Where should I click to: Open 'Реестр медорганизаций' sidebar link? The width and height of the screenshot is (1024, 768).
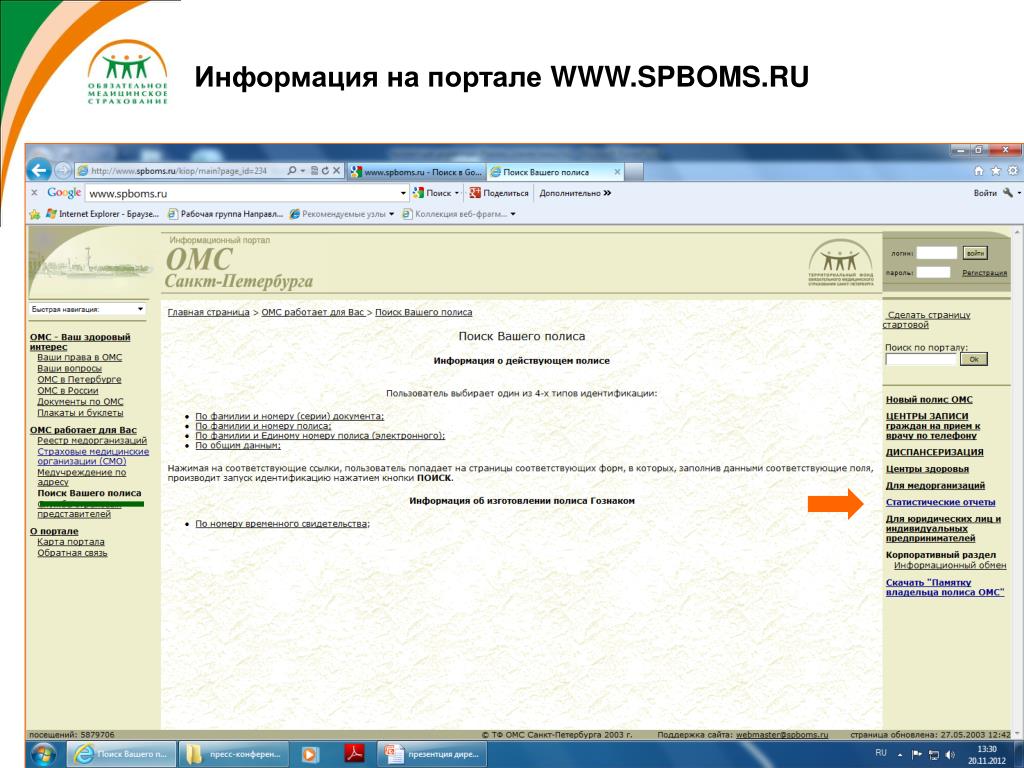coord(92,441)
